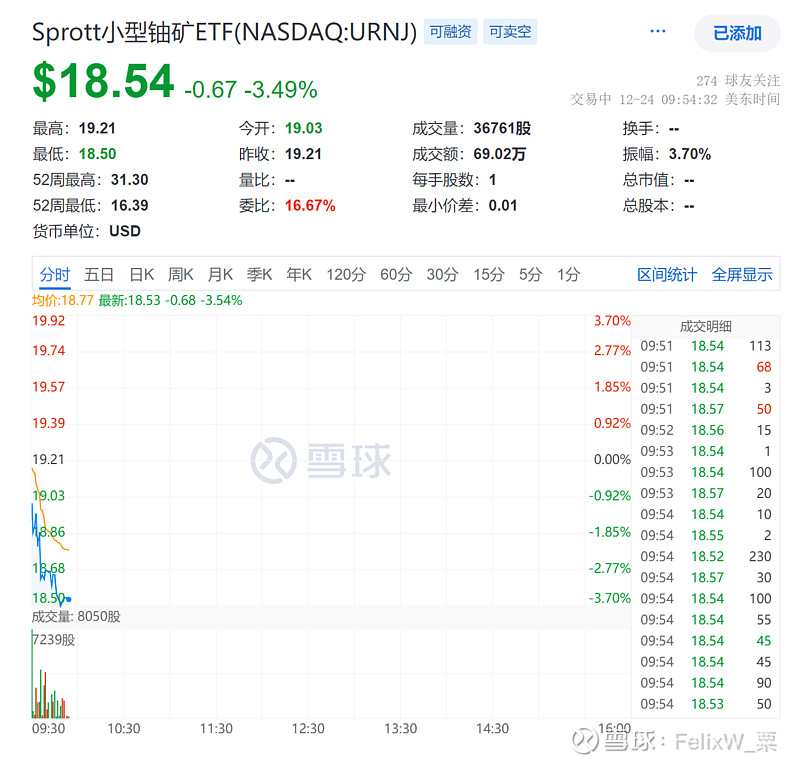Click the 委比 value 16.67%
Screen dimensions: 800x766
310,205
